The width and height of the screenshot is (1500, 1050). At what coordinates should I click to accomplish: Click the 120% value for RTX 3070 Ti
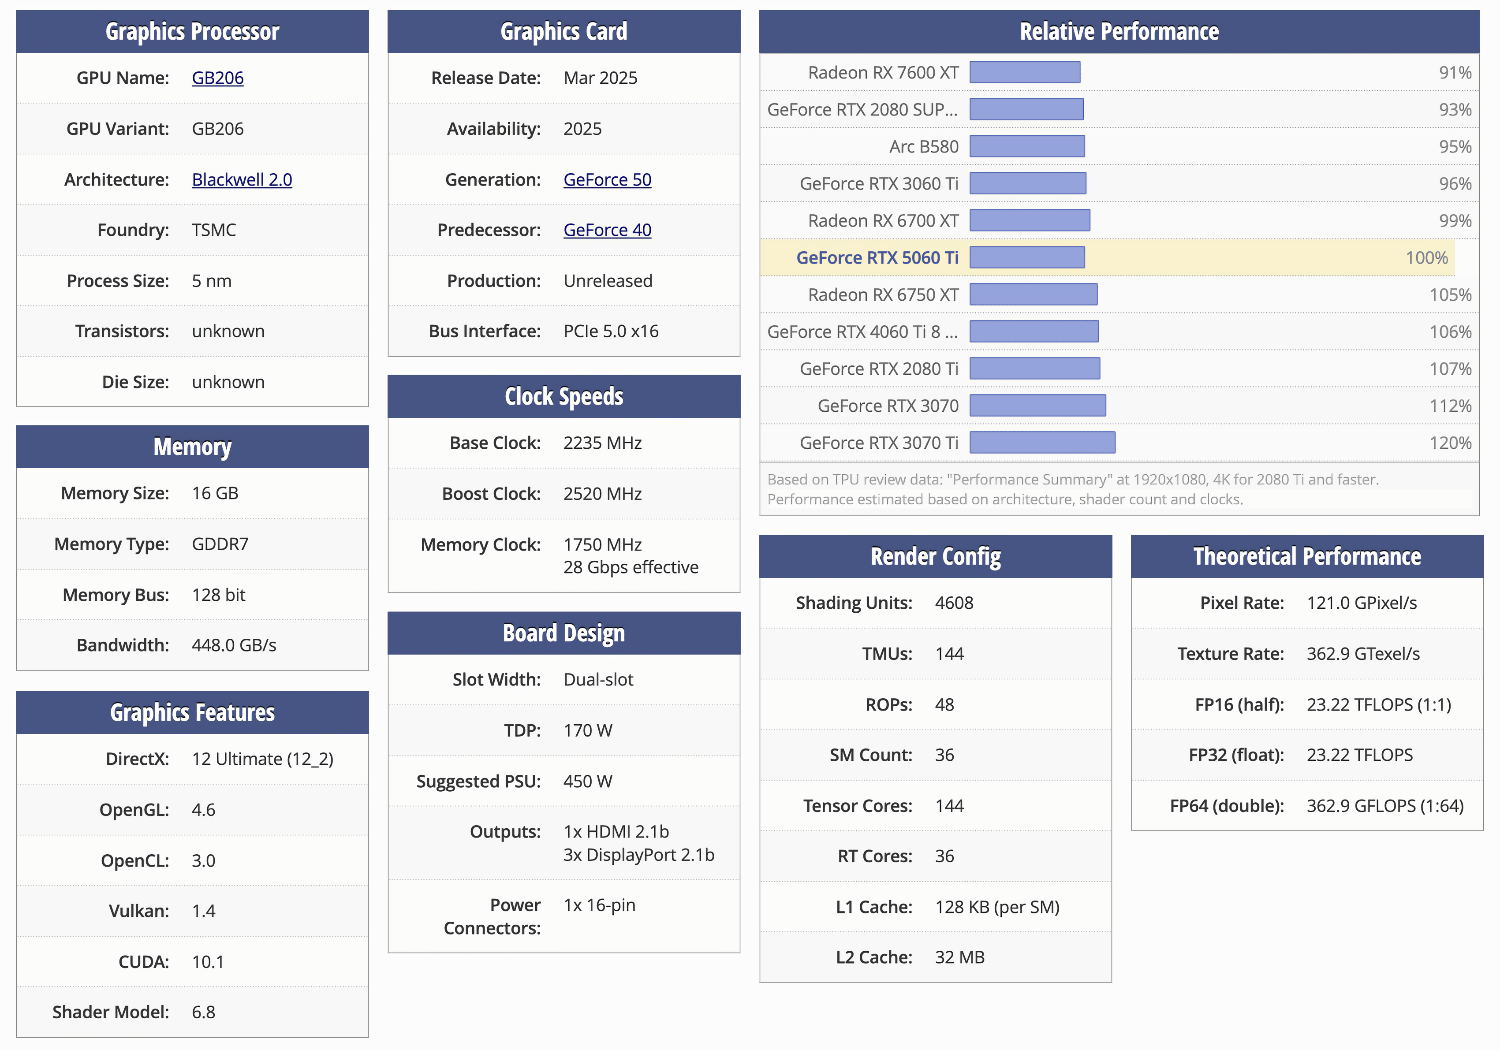coord(1450,443)
